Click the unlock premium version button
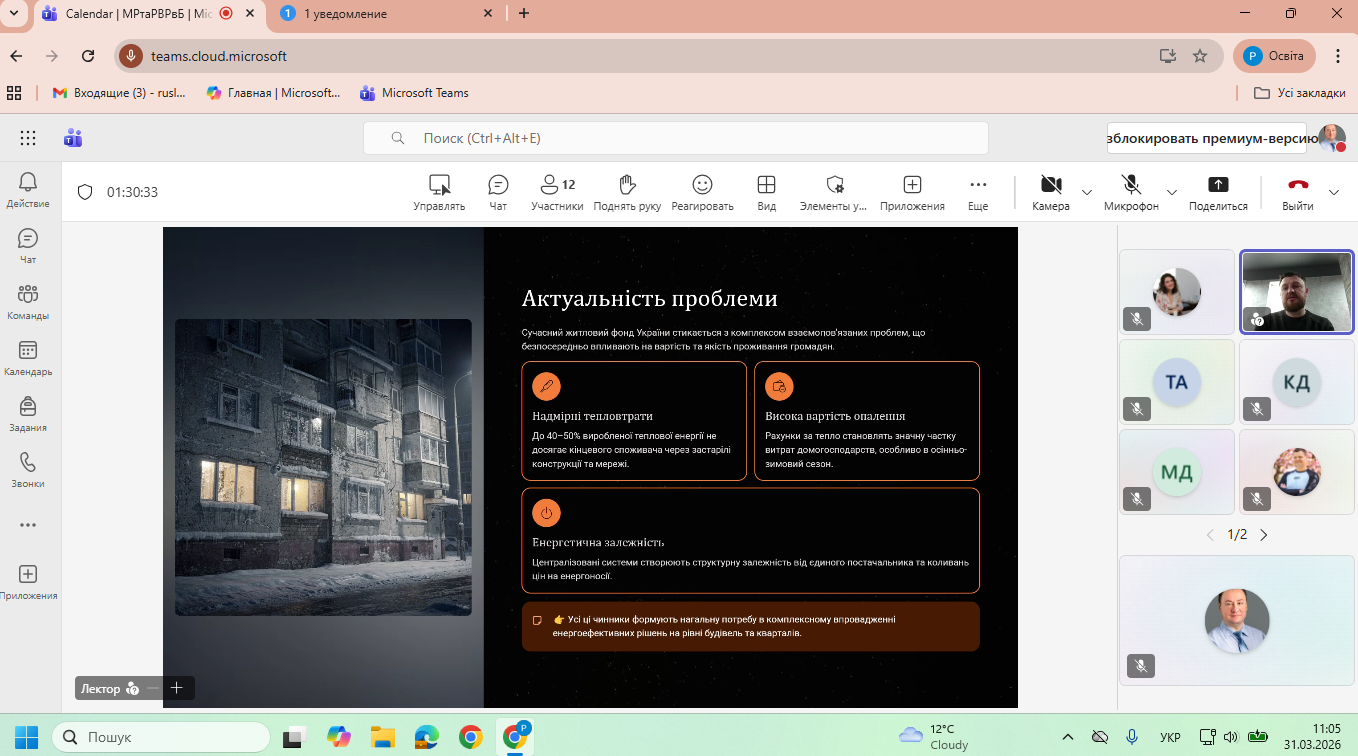The height and width of the screenshot is (756, 1358). tap(1206, 139)
